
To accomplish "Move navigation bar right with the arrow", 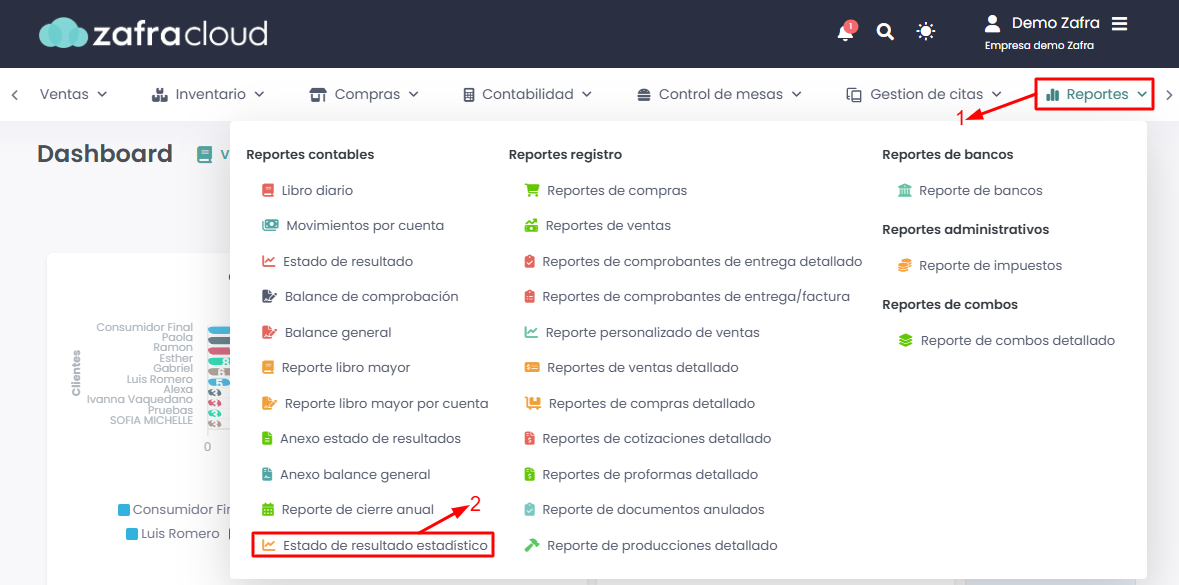I will (1168, 94).
